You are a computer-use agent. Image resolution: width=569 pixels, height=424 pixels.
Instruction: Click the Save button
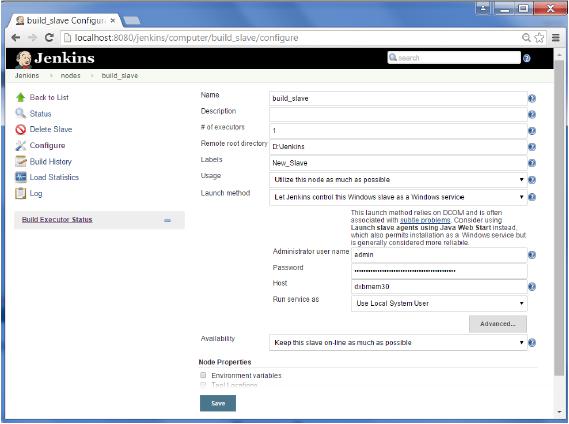(x=218, y=403)
